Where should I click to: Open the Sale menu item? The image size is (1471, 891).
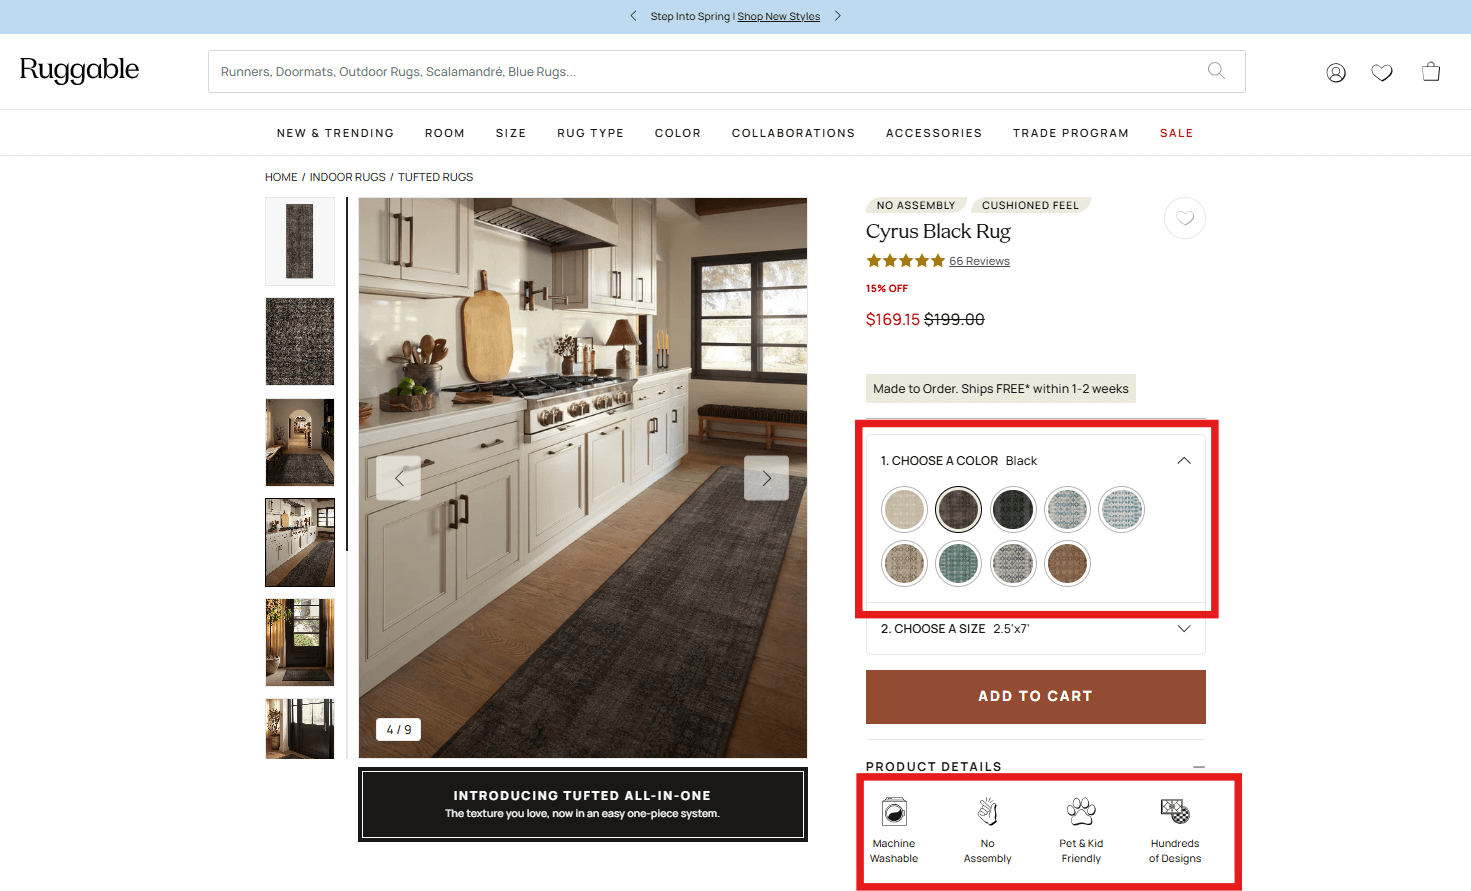1176,132
